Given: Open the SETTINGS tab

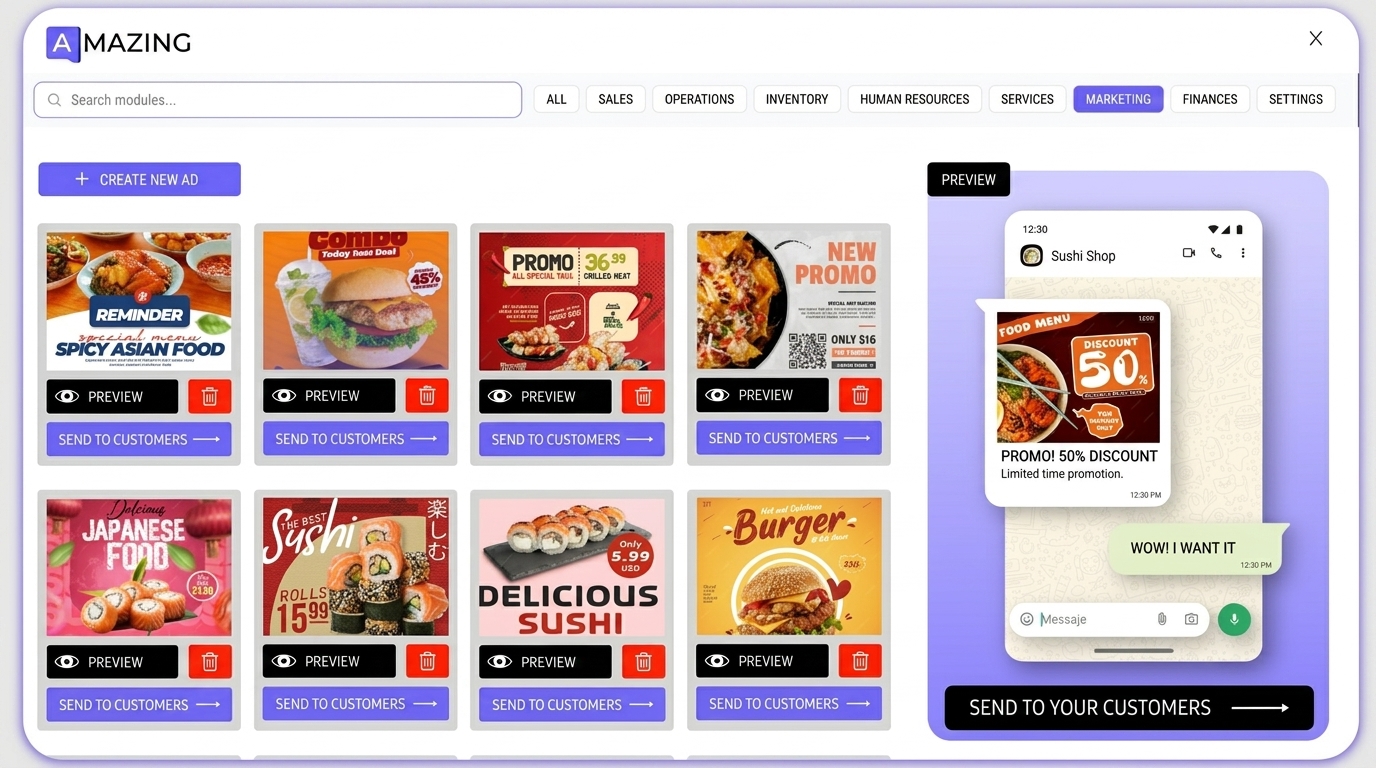Looking at the screenshot, I should [1296, 99].
